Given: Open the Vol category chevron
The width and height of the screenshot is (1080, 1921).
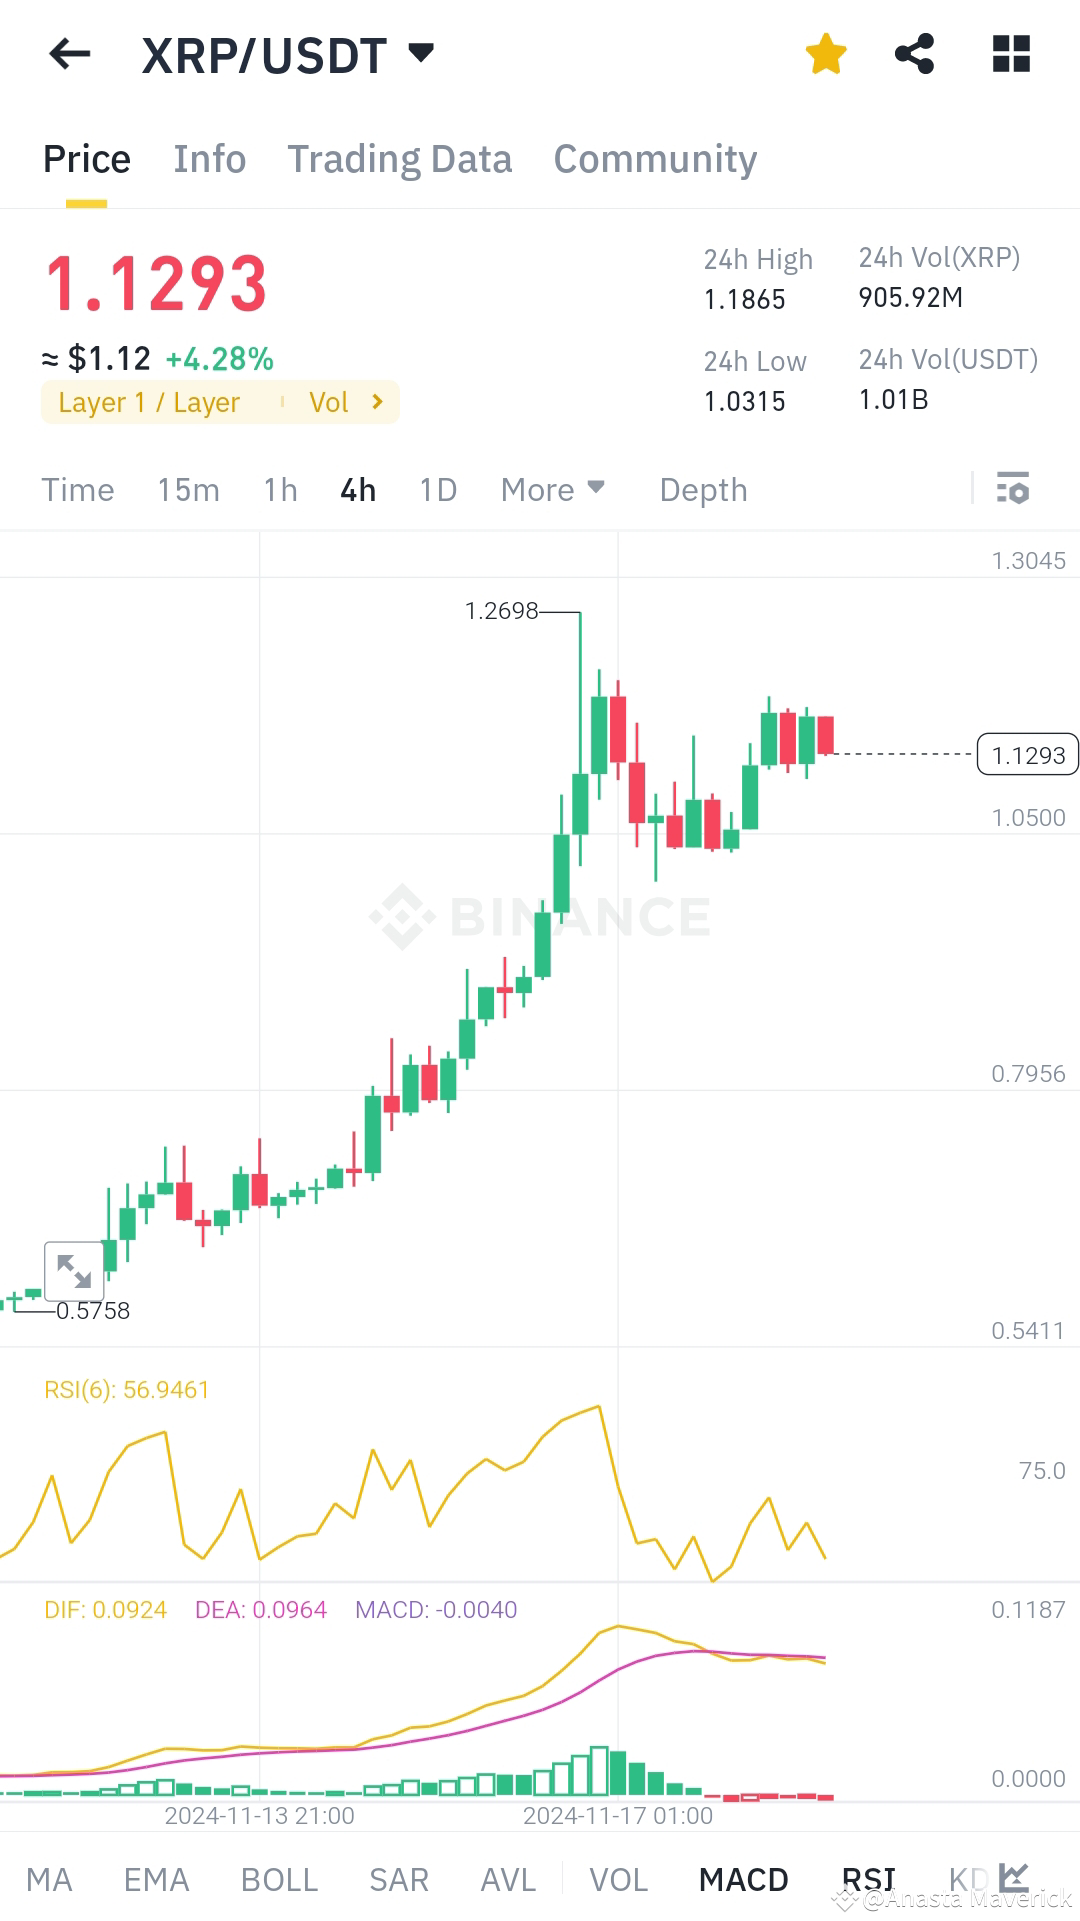Looking at the screenshot, I should click(x=345, y=402).
